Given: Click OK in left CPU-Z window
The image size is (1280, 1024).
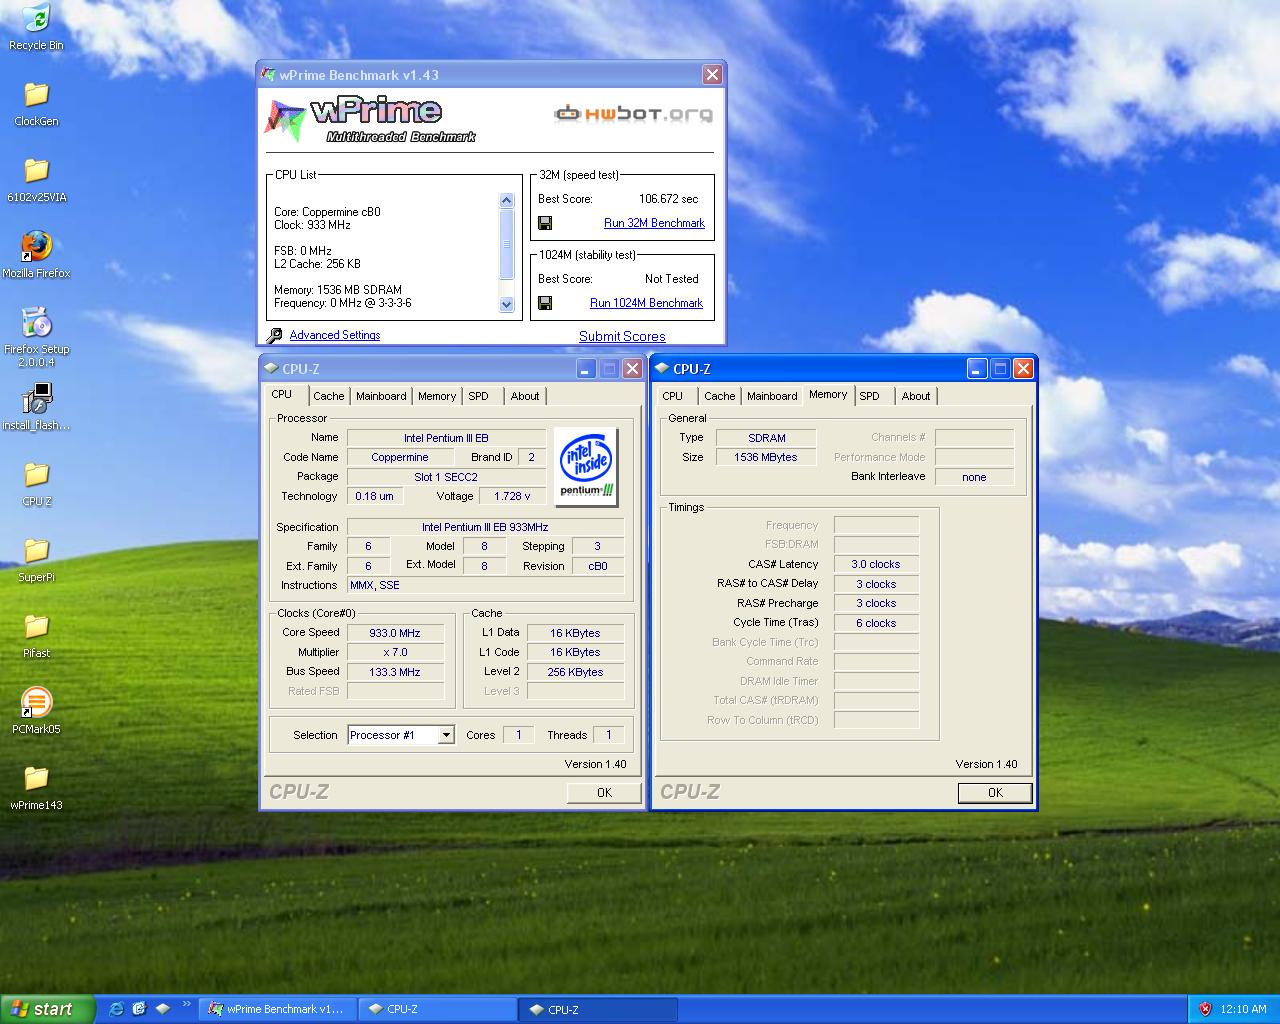Looking at the screenshot, I should pos(604,792).
